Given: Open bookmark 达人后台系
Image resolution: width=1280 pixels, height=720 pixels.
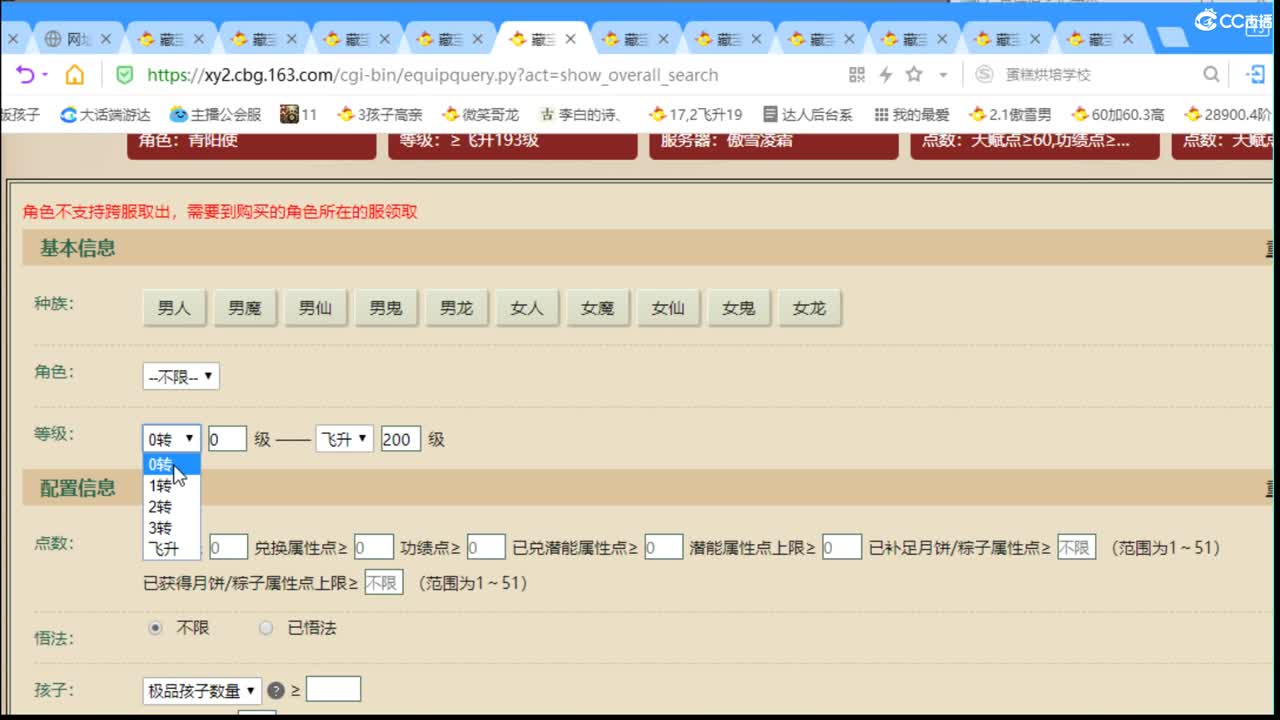Looking at the screenshot, I should click(x=807, y=114).
